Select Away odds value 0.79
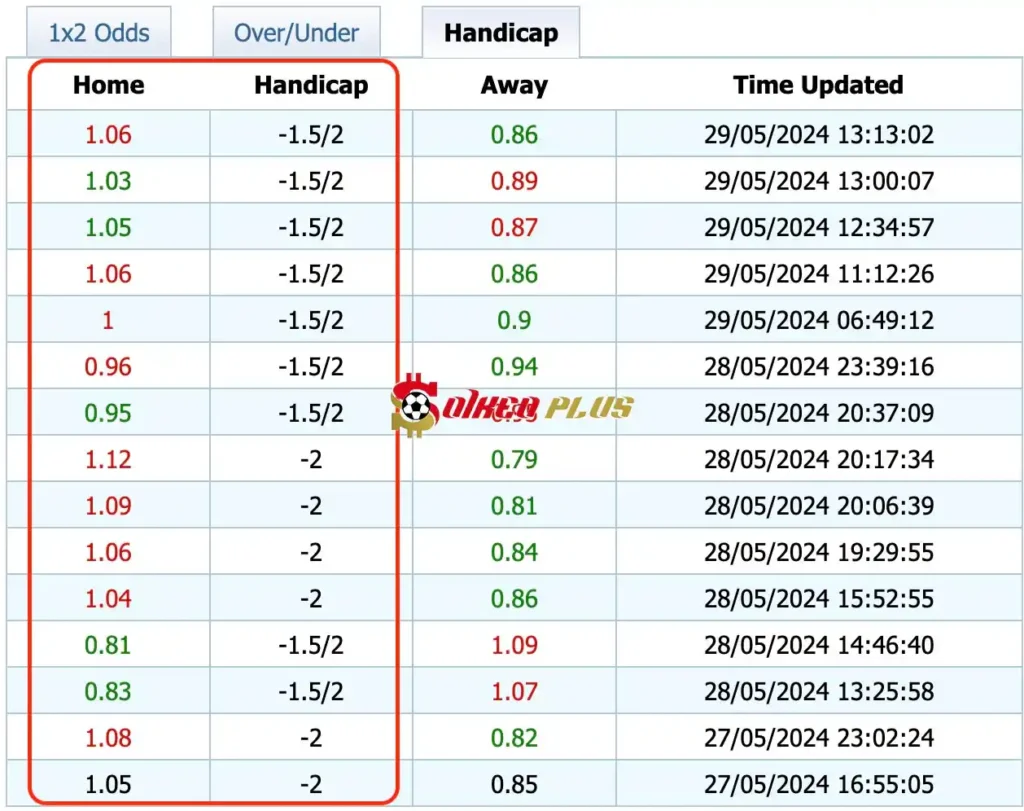This screenshot has height=811, width=1024. (514, 460)
